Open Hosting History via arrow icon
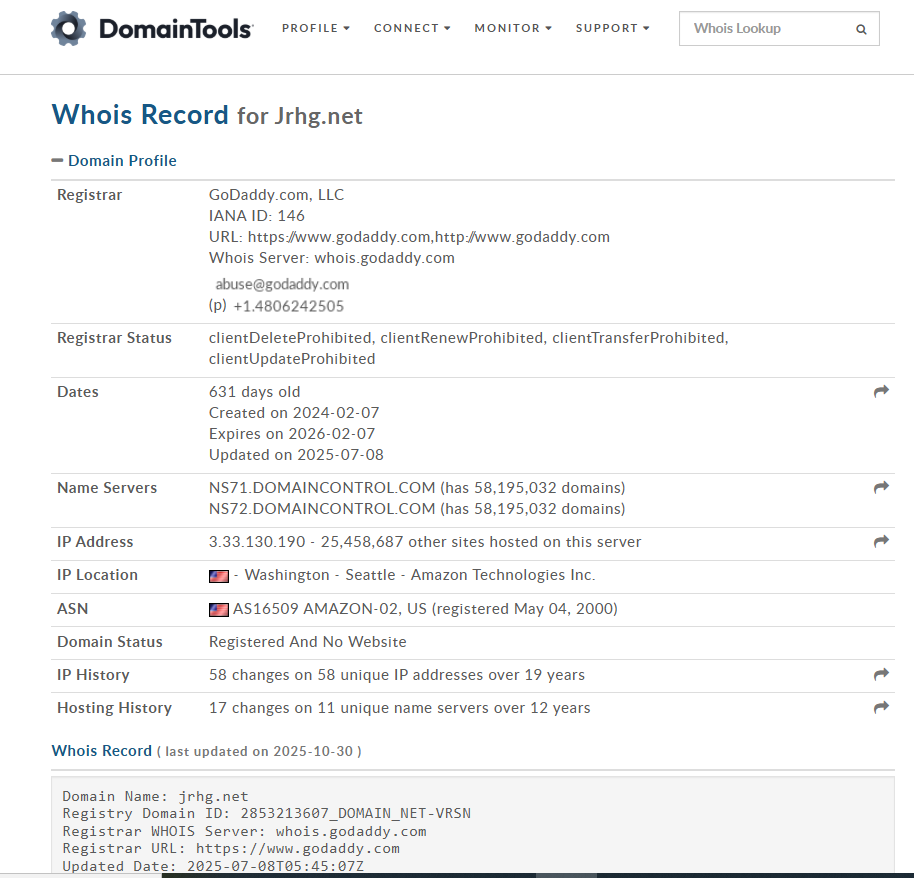914x878 pixels. coord(881,708)
